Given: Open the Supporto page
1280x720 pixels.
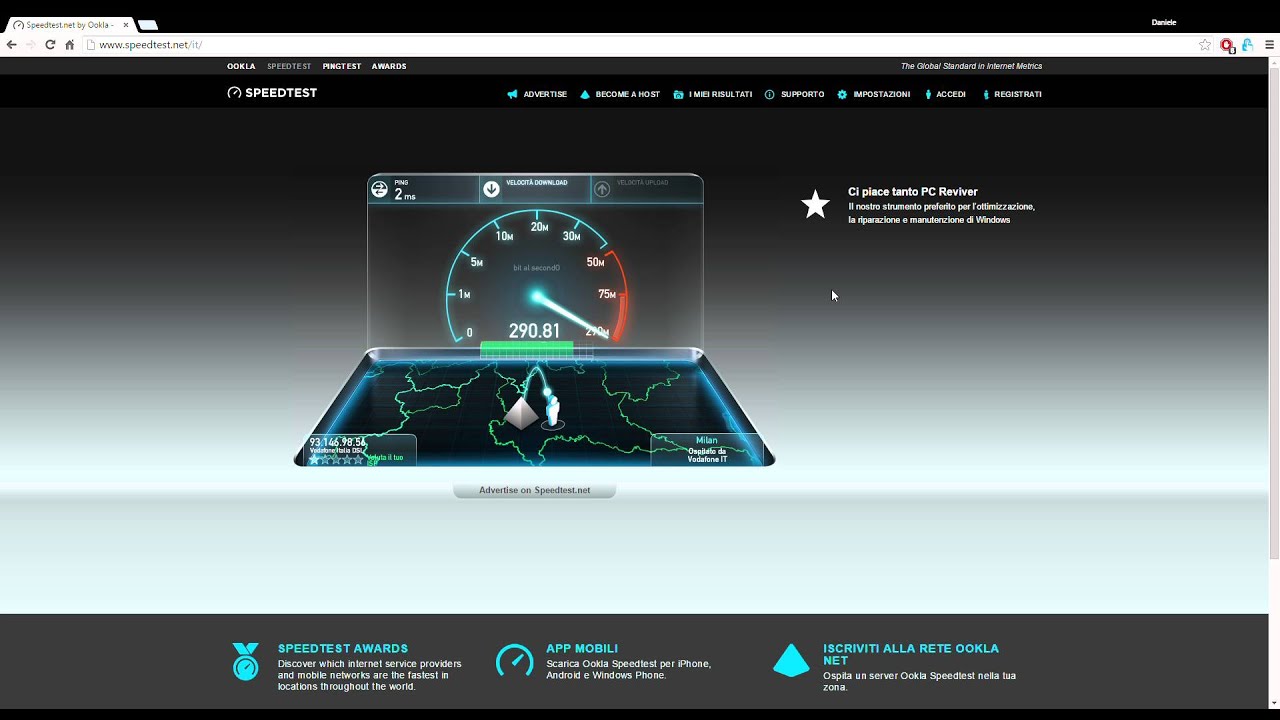Looking at the screenshot, I should click(803, 94).
